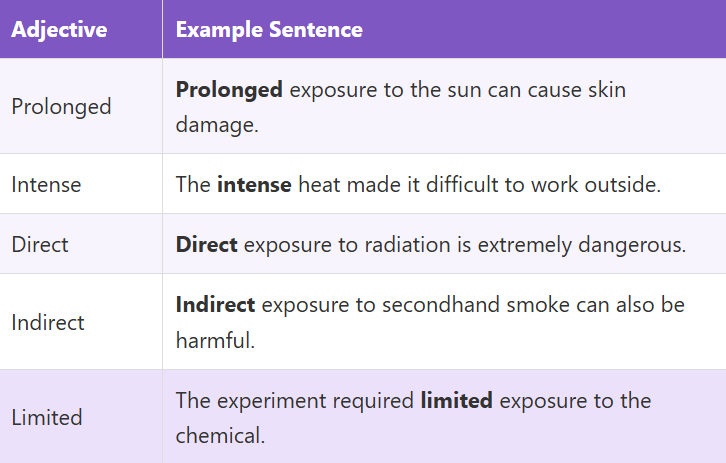Click the Adjective column header

point(59,29)
